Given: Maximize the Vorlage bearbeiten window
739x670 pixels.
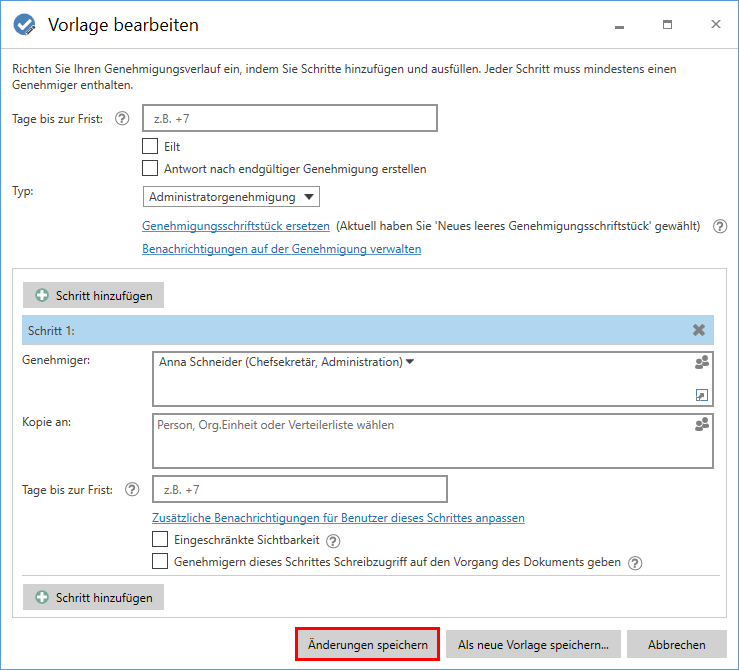Looking at the screenshot, I should 667,25.
